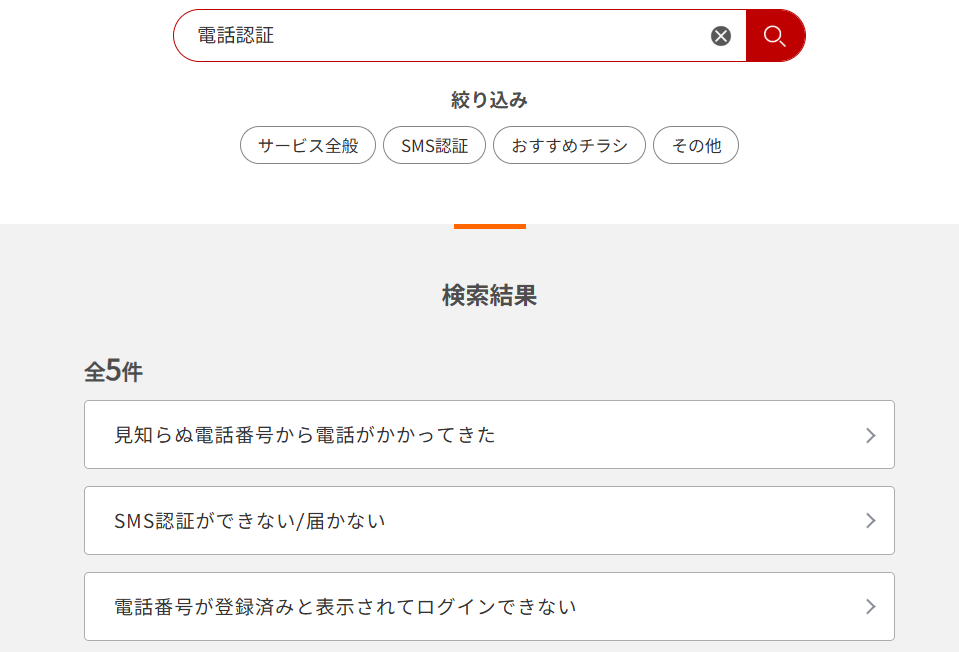Click the magnifying glass search icon
This screenshot has height=652, width=959.
coord(775,35)
